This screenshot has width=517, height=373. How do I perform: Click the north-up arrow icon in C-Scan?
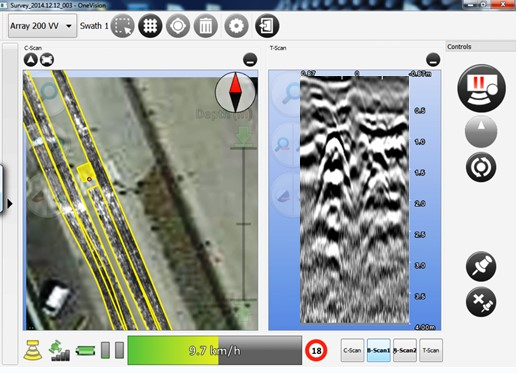31,60
